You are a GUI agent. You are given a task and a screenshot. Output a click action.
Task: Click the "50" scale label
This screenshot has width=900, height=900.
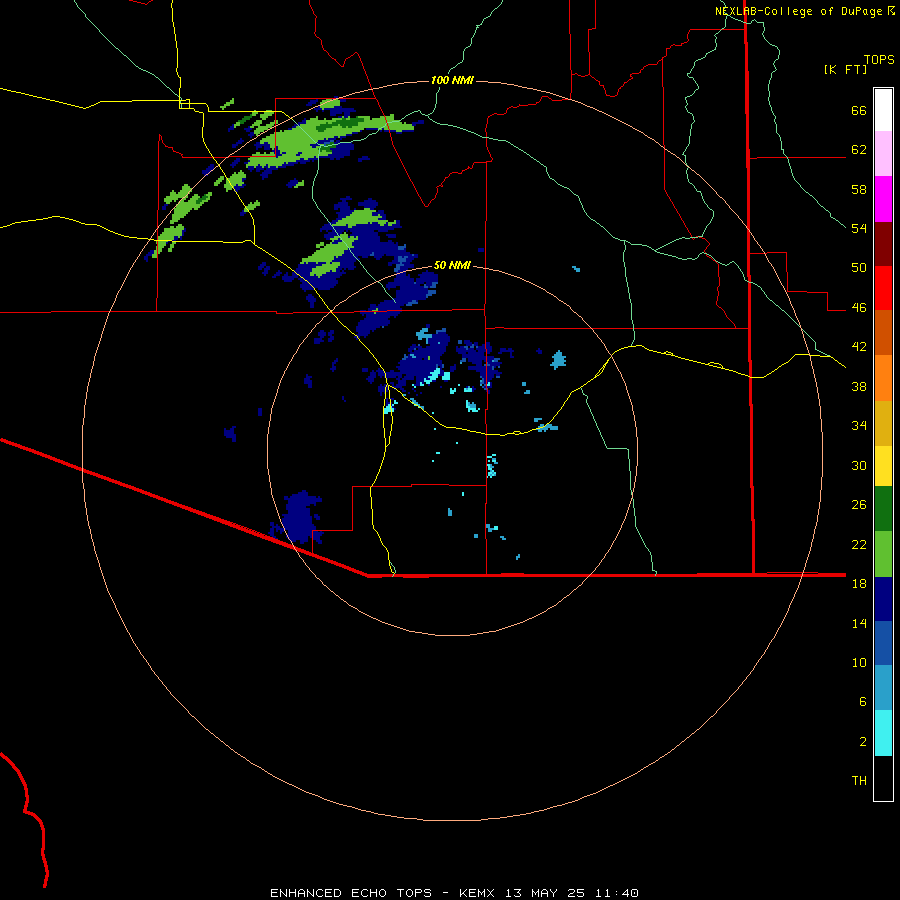[x=859, y=268]
